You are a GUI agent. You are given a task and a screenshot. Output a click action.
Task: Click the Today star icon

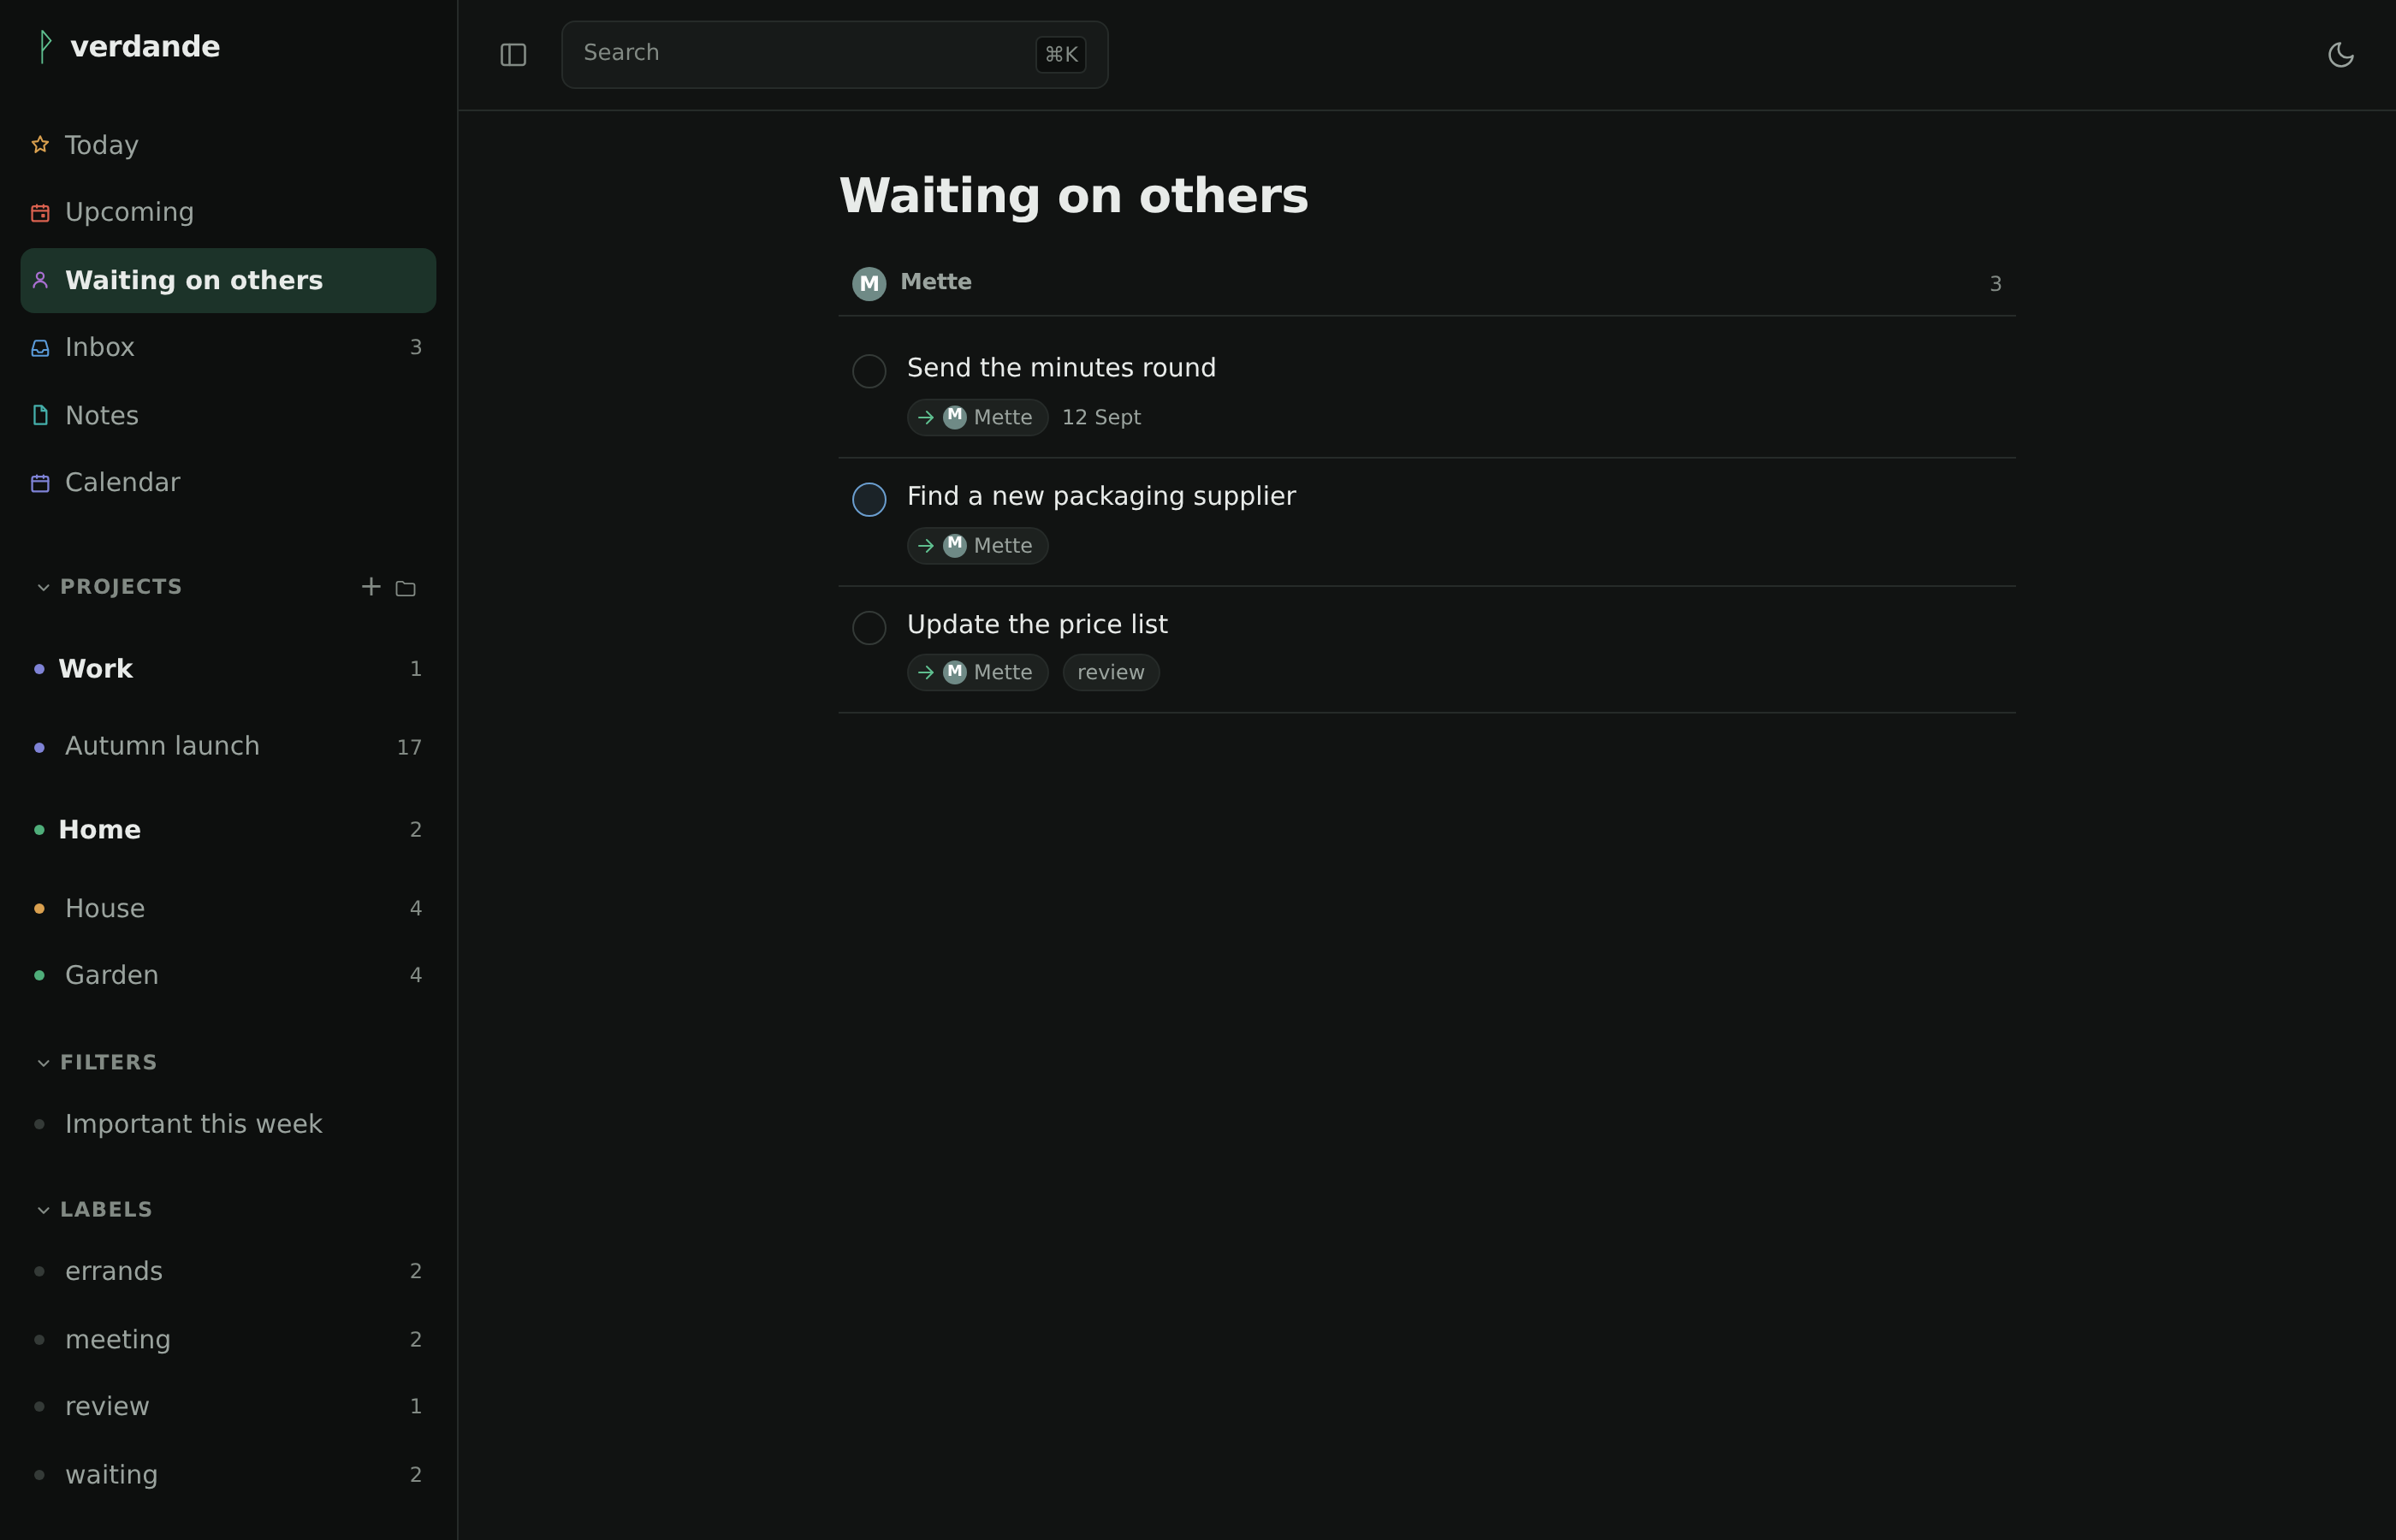pos(40,145)
